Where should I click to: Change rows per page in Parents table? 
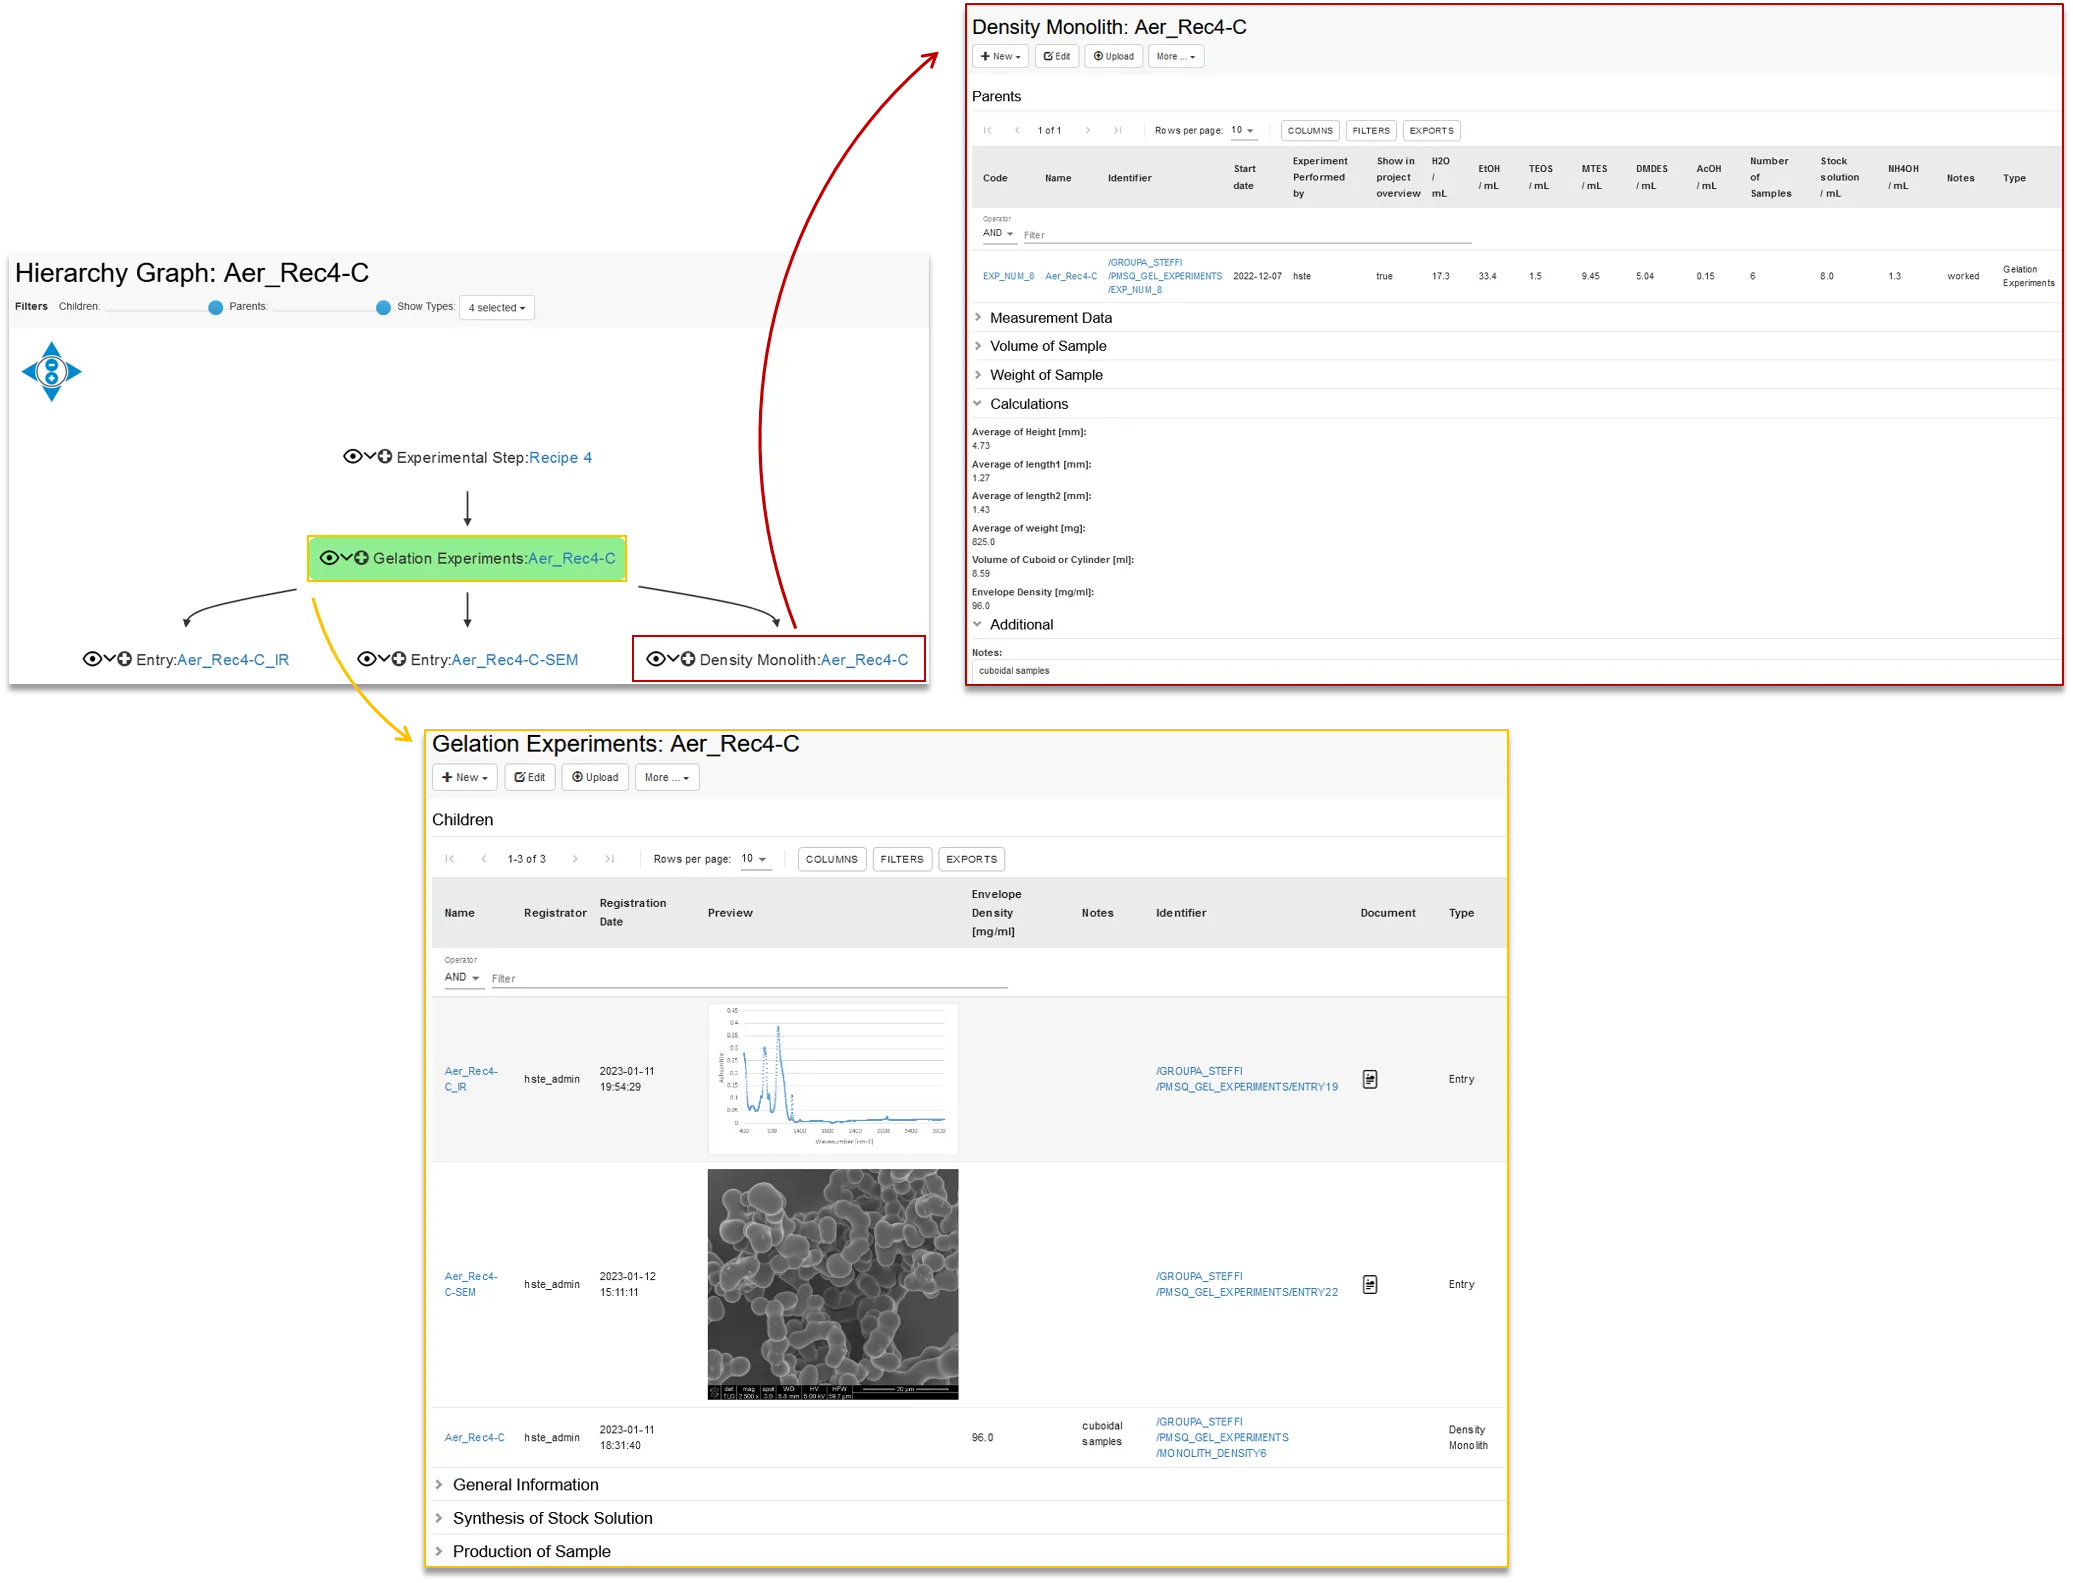pyautogui.click(x=1242, y=130)
